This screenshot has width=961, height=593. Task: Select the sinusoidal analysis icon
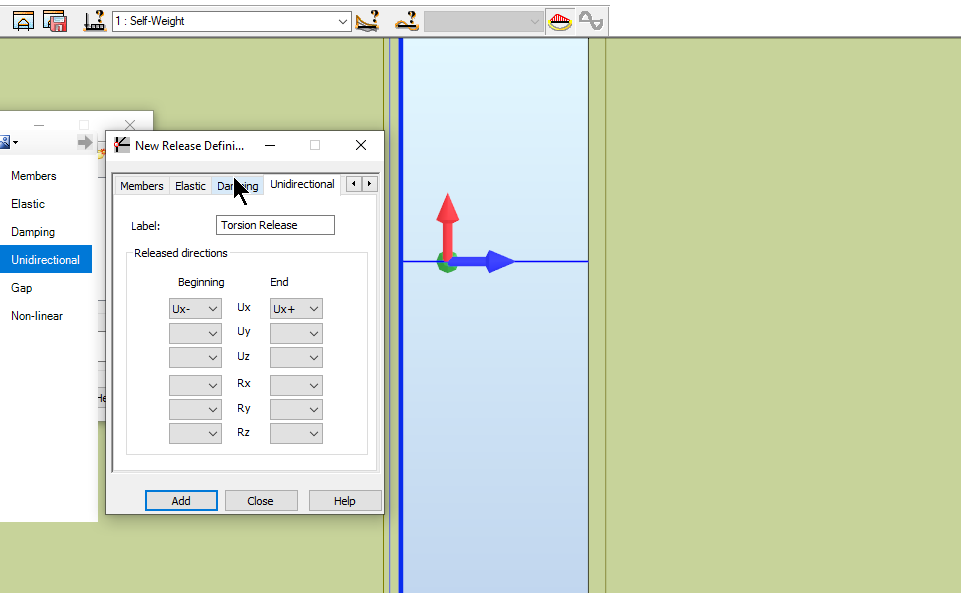pos(590,20)
